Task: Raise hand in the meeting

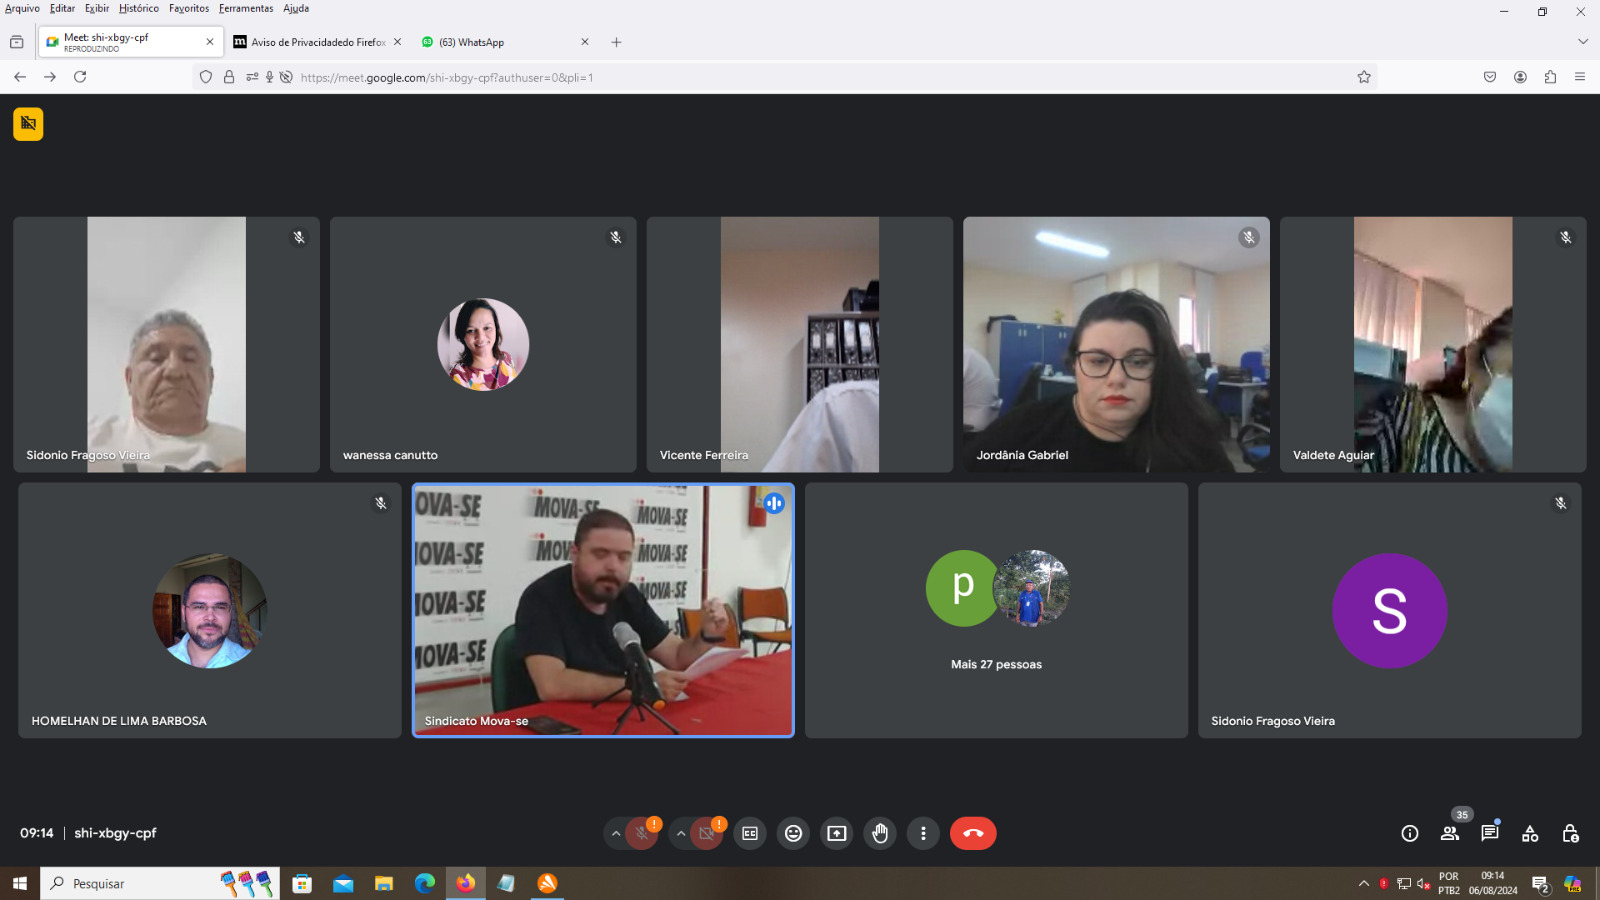Action: point(880,833)
